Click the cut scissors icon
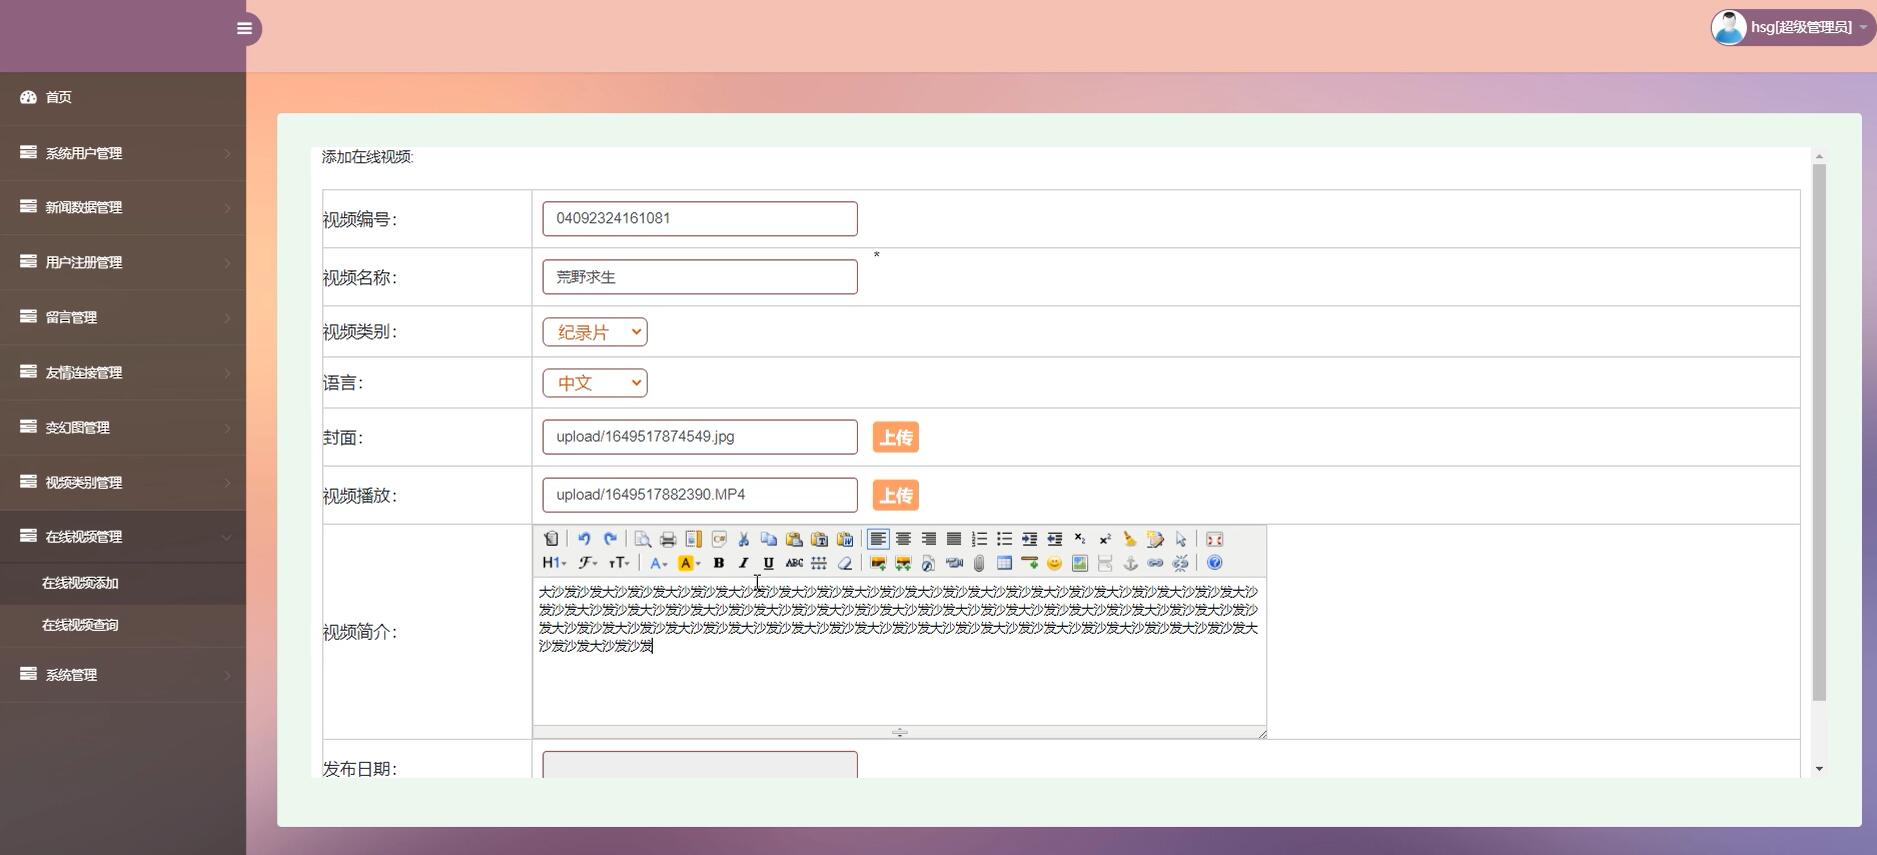 (743, 539)
